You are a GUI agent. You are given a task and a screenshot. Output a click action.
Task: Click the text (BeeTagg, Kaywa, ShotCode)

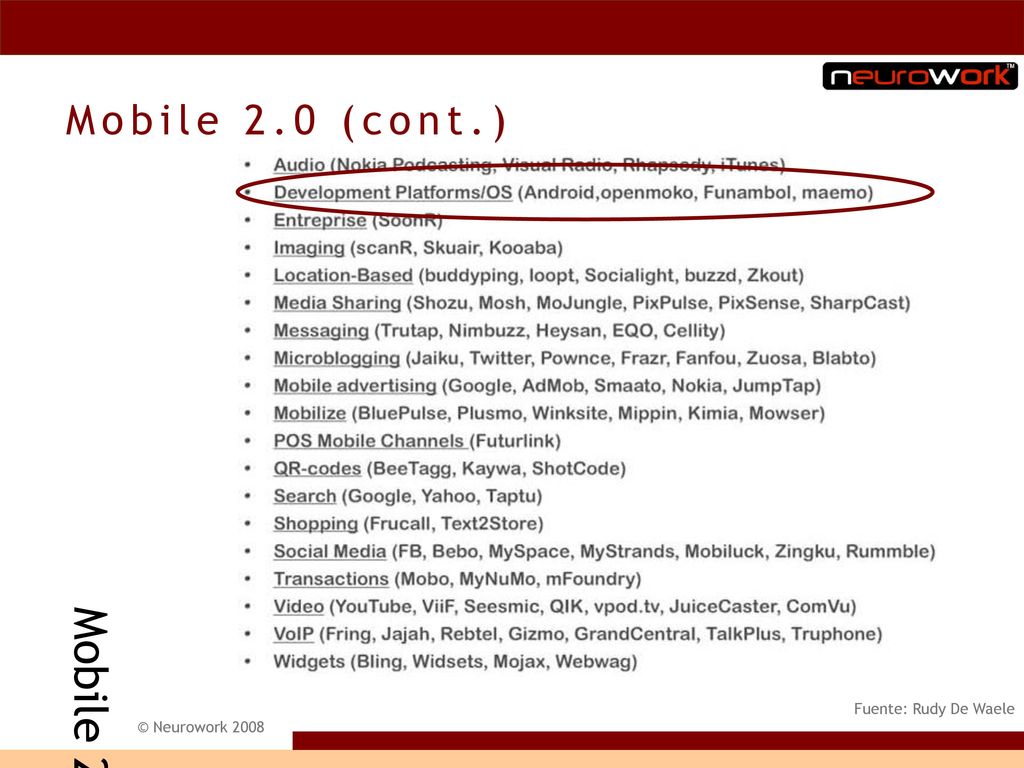[496, 468]
